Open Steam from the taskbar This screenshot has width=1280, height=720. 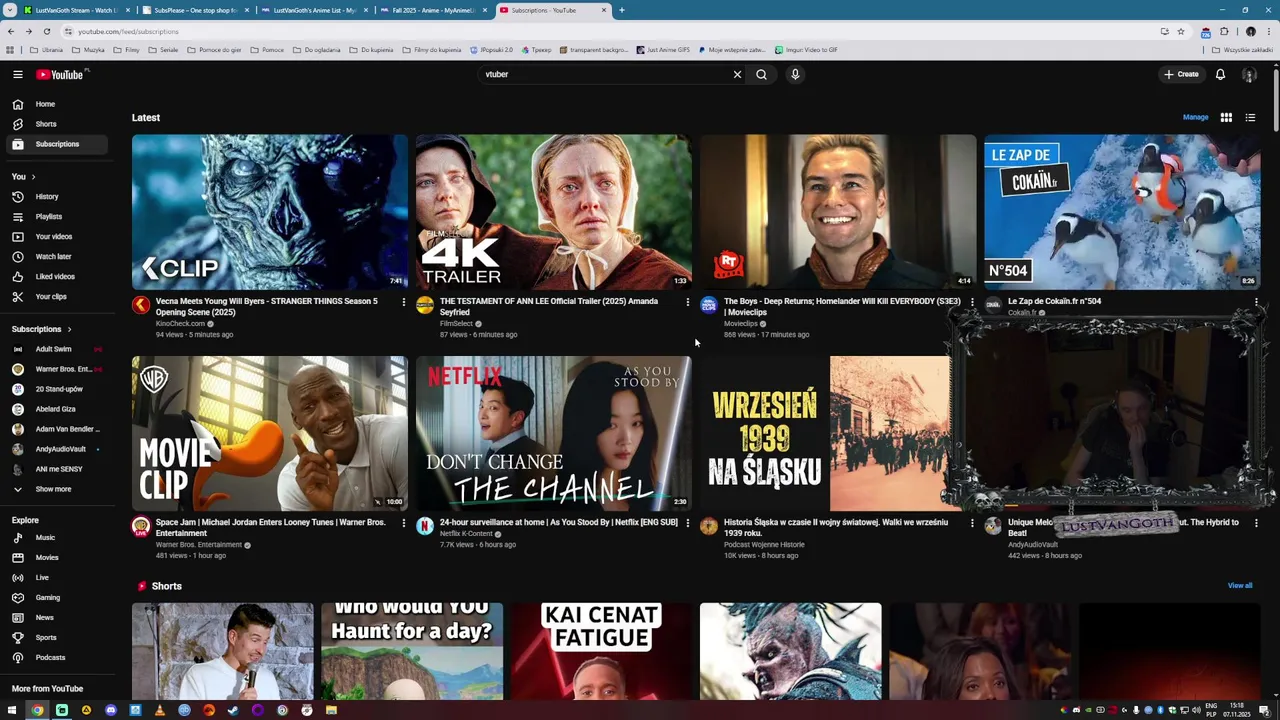[233, 710]
